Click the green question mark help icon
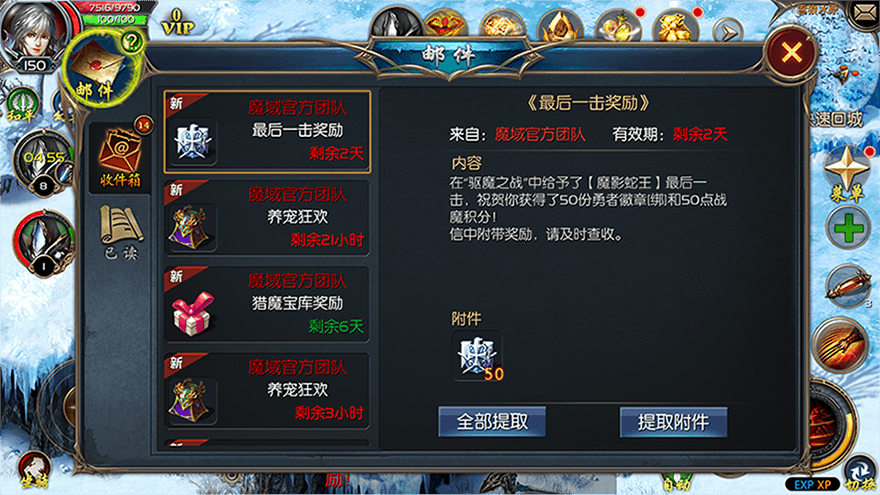 pyautogui.click(x=132, y=42)
